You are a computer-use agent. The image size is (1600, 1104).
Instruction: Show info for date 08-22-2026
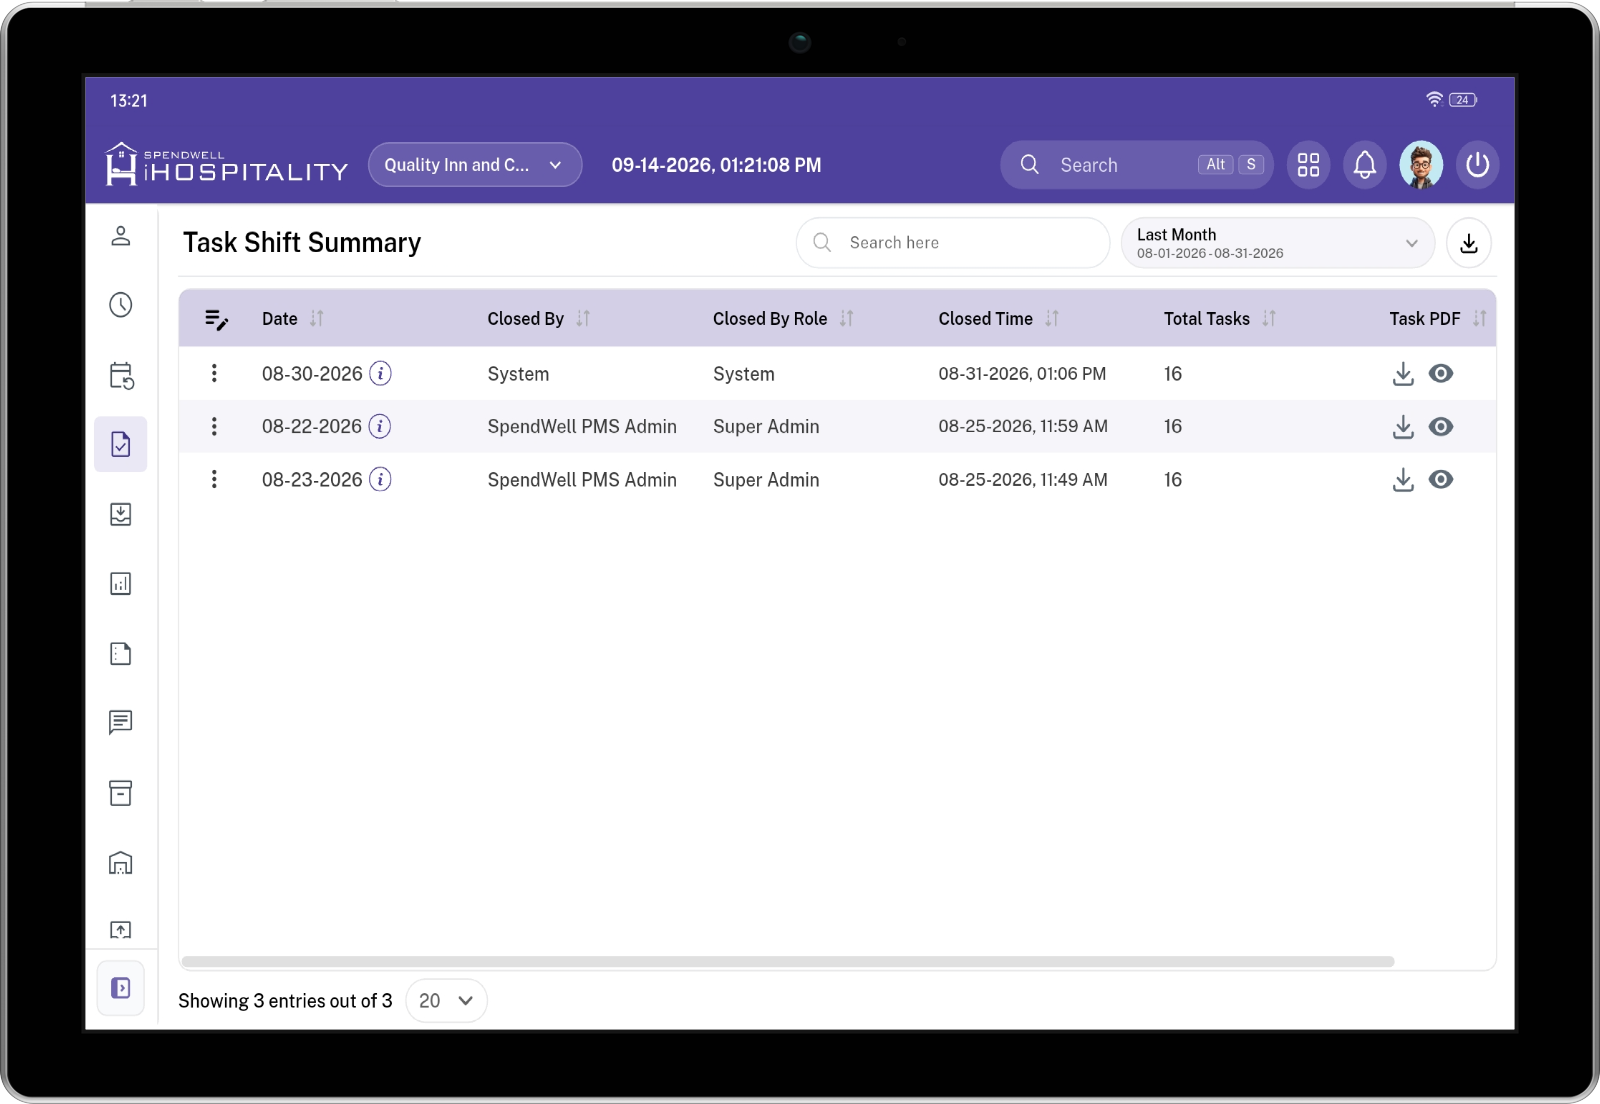[380, 426]
